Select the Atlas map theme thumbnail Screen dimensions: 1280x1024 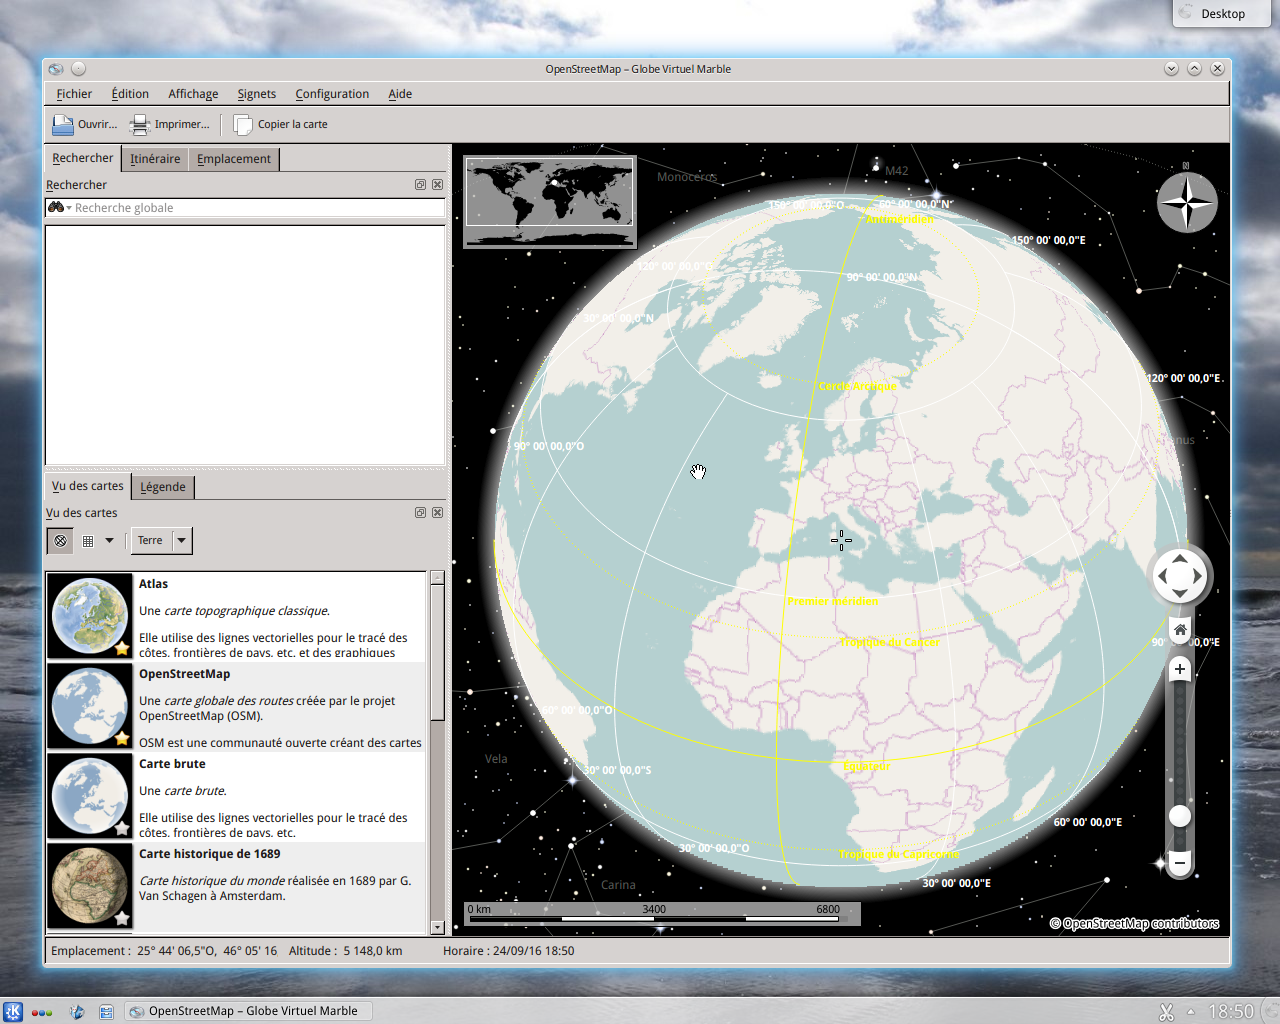[90, 615]
